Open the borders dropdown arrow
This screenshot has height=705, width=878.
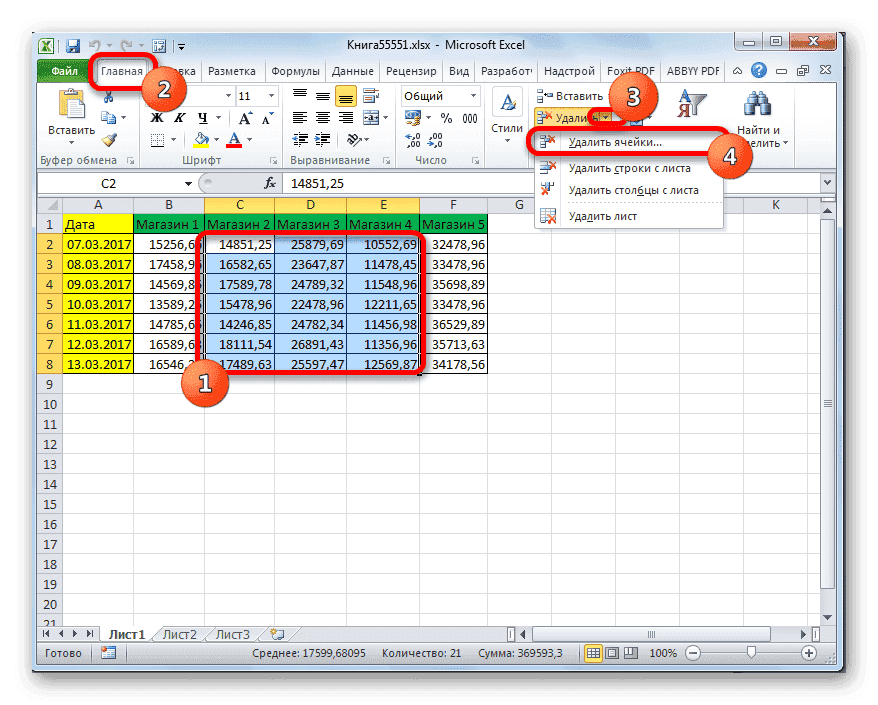point(174,138)
